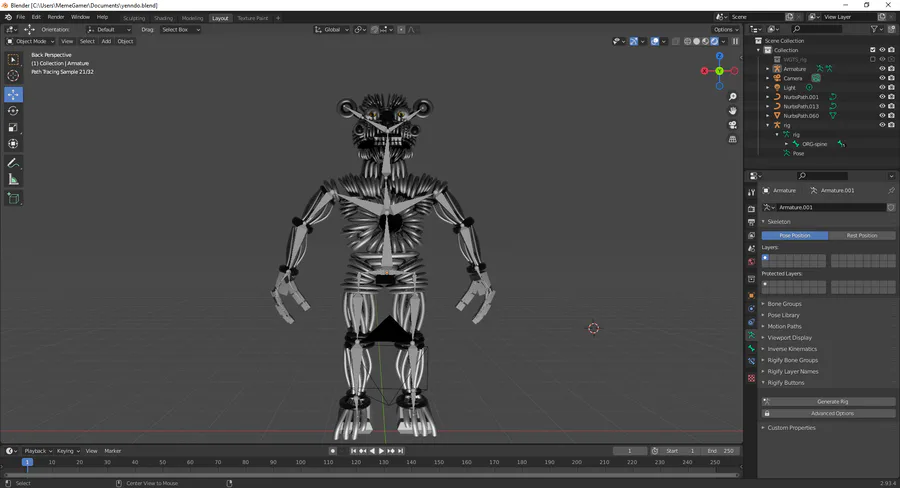Open the Bone properties tab icon

751,348
